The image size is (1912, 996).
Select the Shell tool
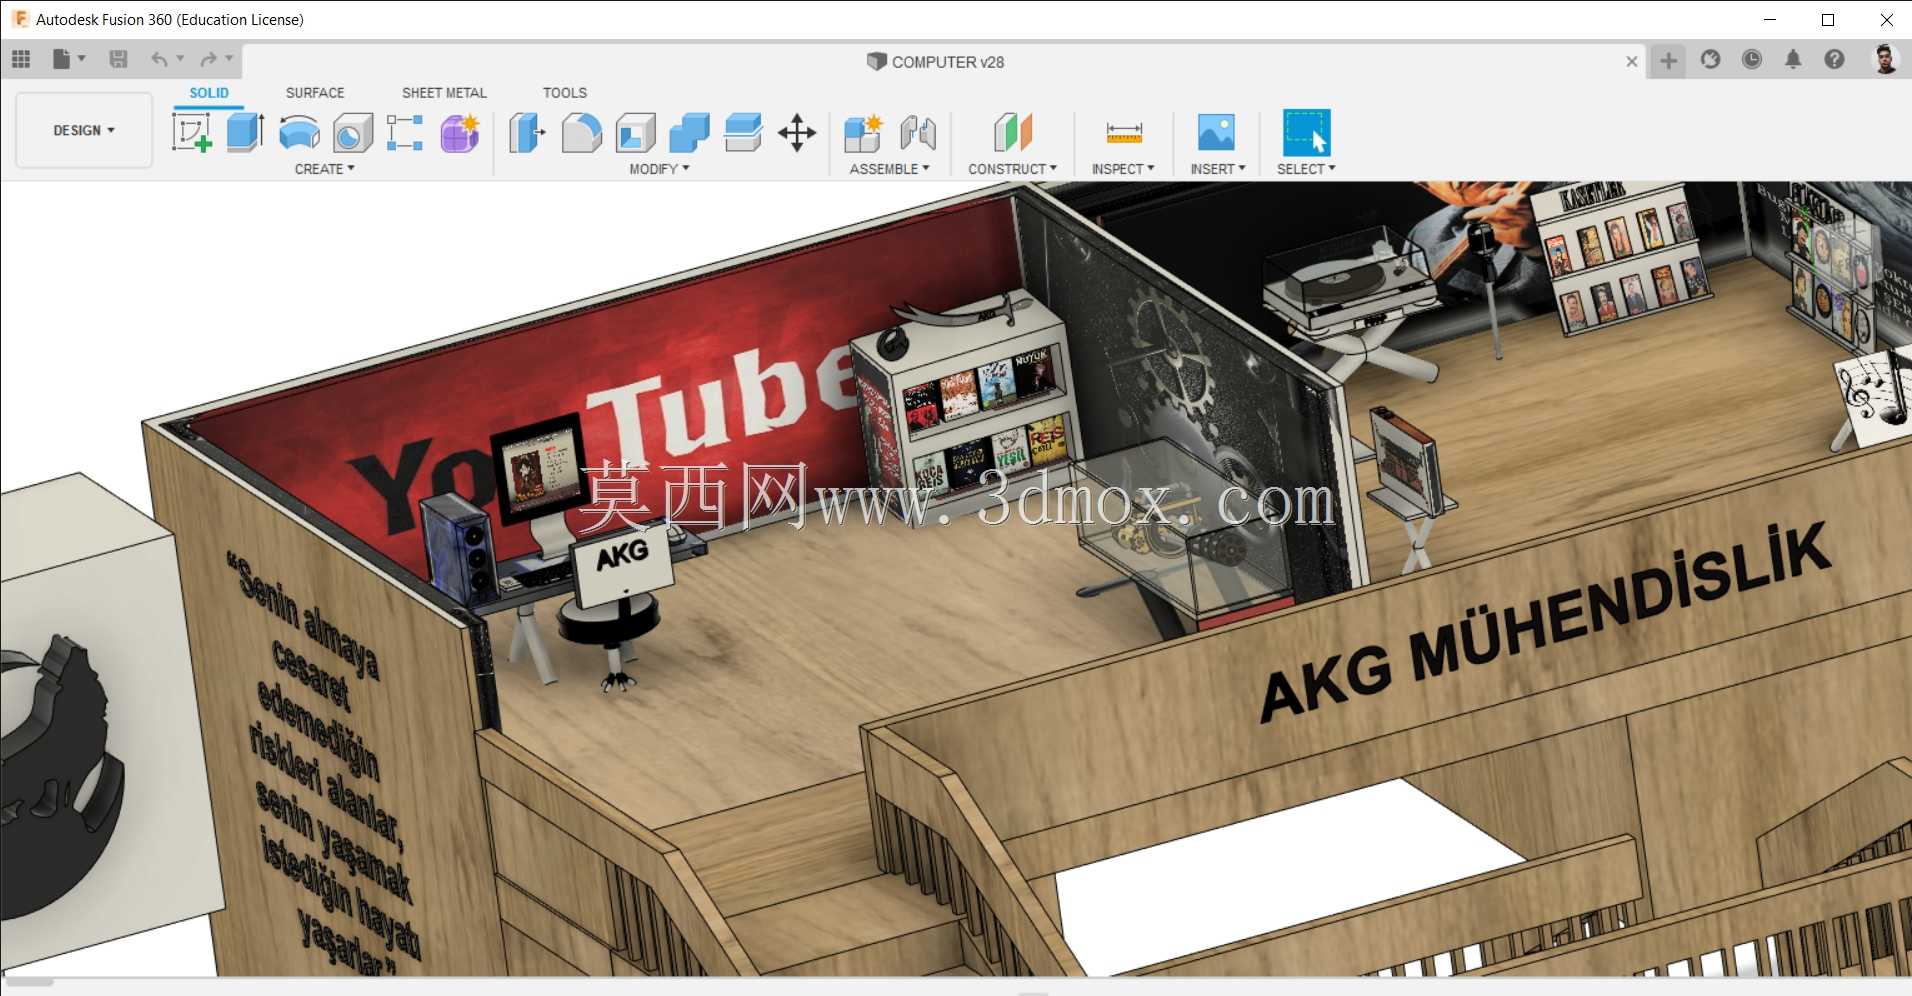coord(636,132)
